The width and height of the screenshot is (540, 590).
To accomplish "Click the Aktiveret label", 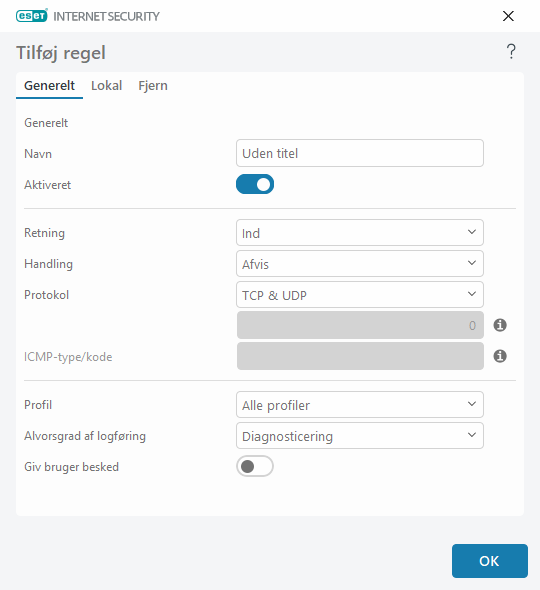I will click(47, 185).
